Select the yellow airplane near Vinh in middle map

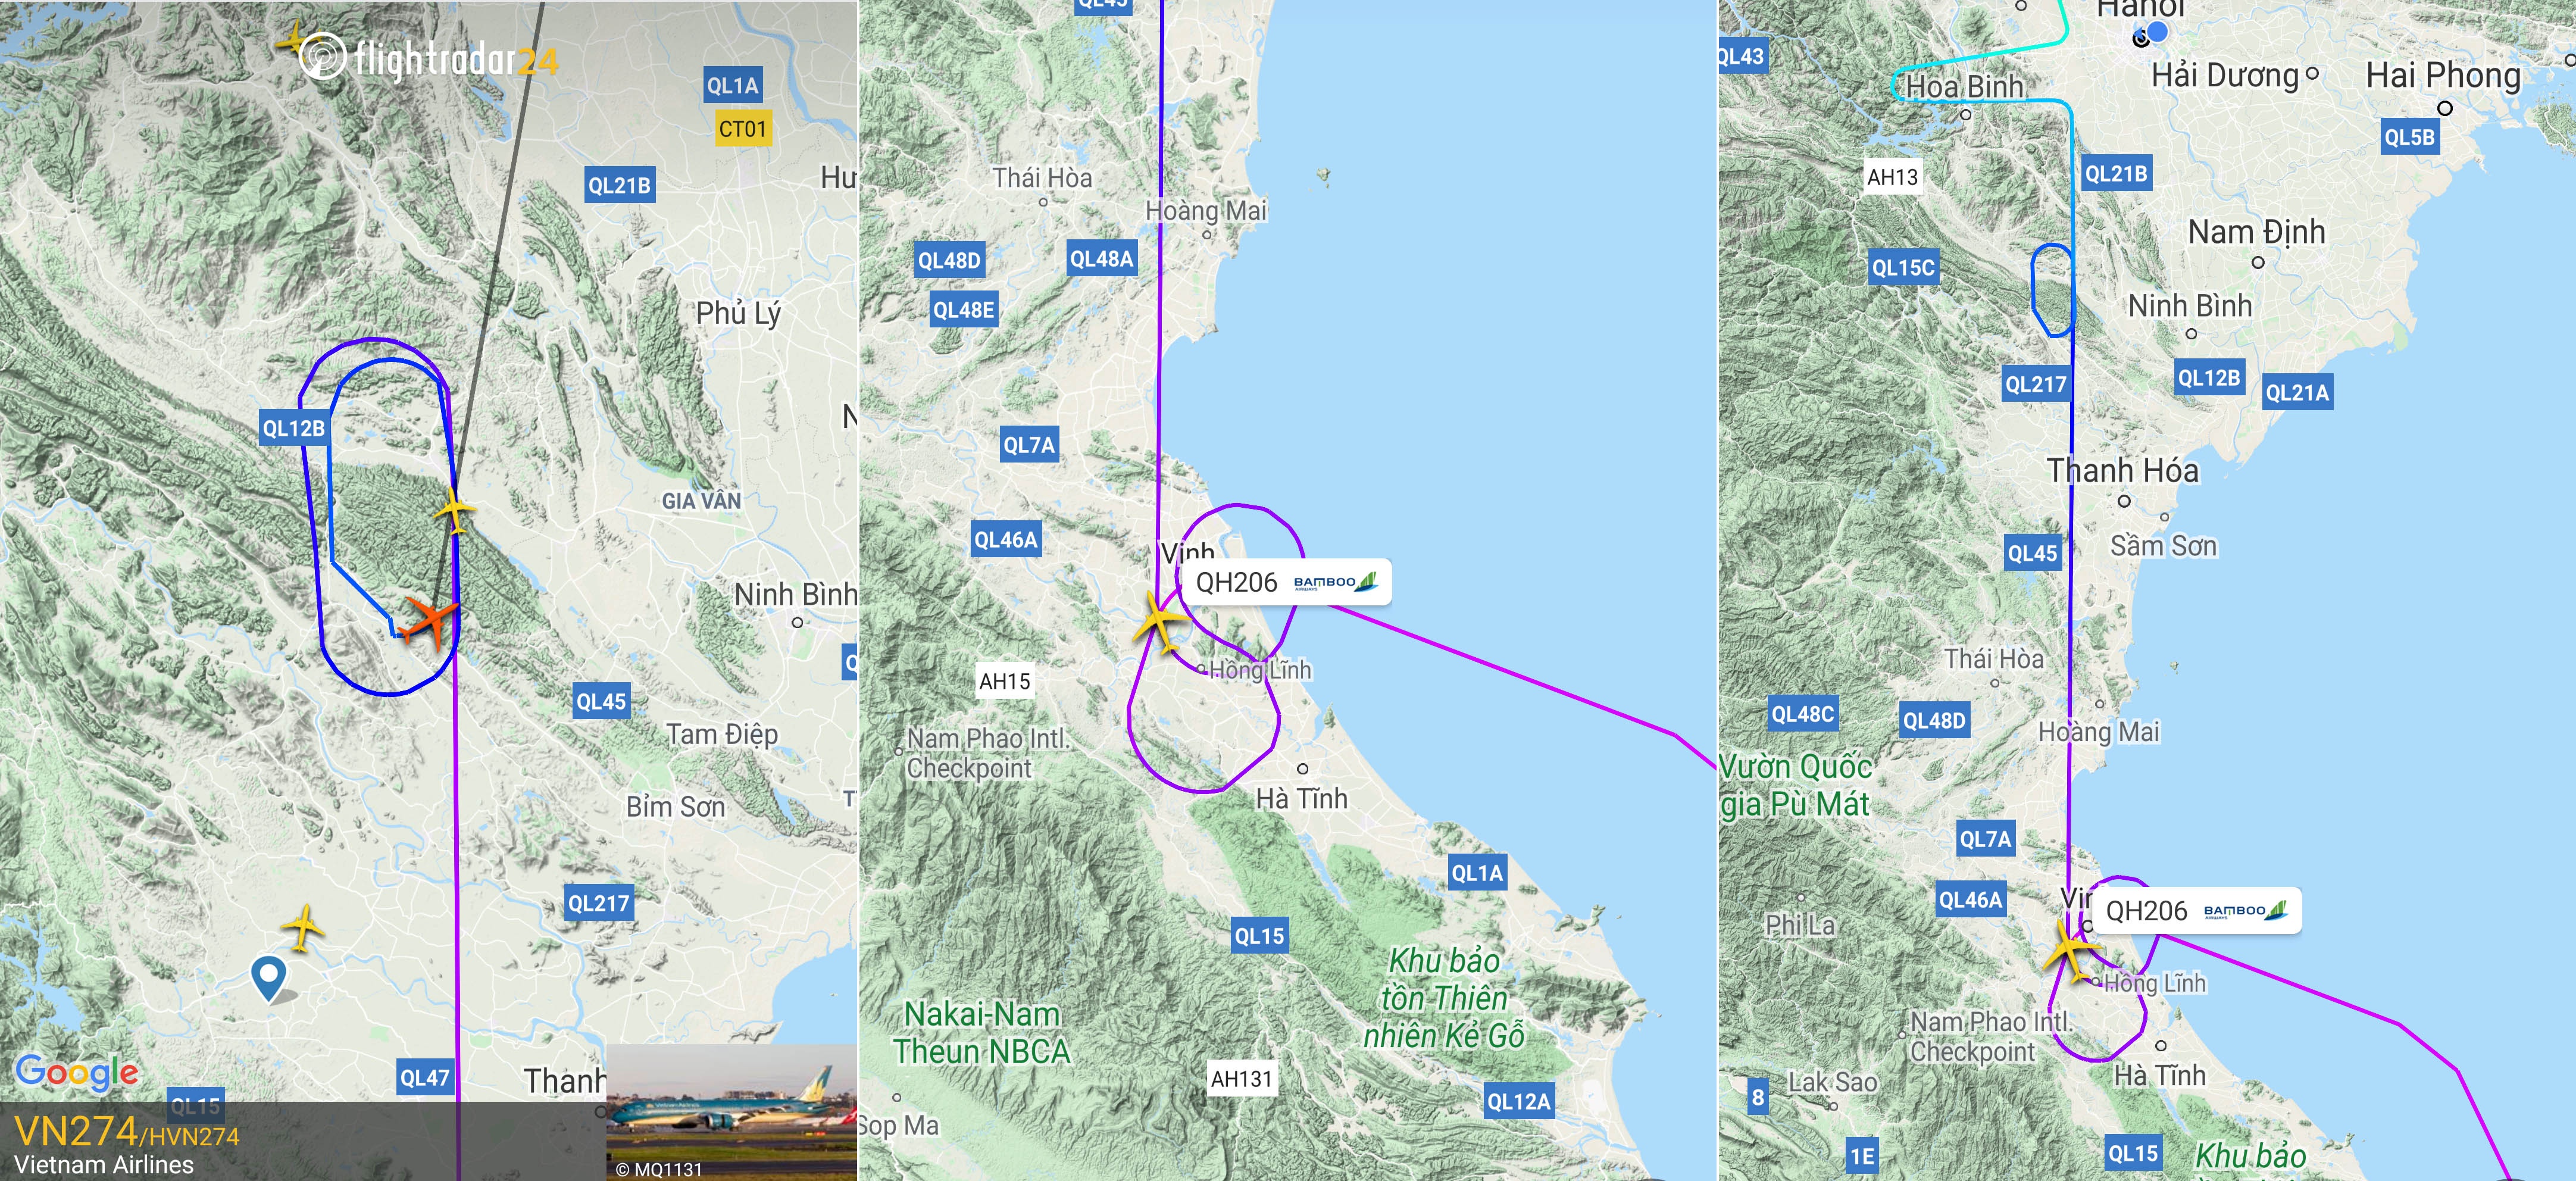pos(1160,622)
